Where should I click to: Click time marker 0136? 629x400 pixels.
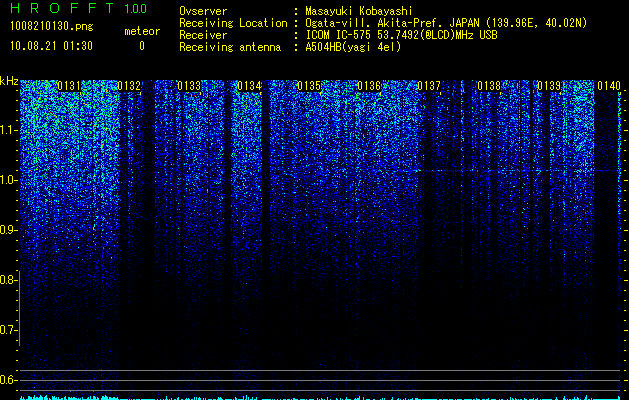coord(369,86)
